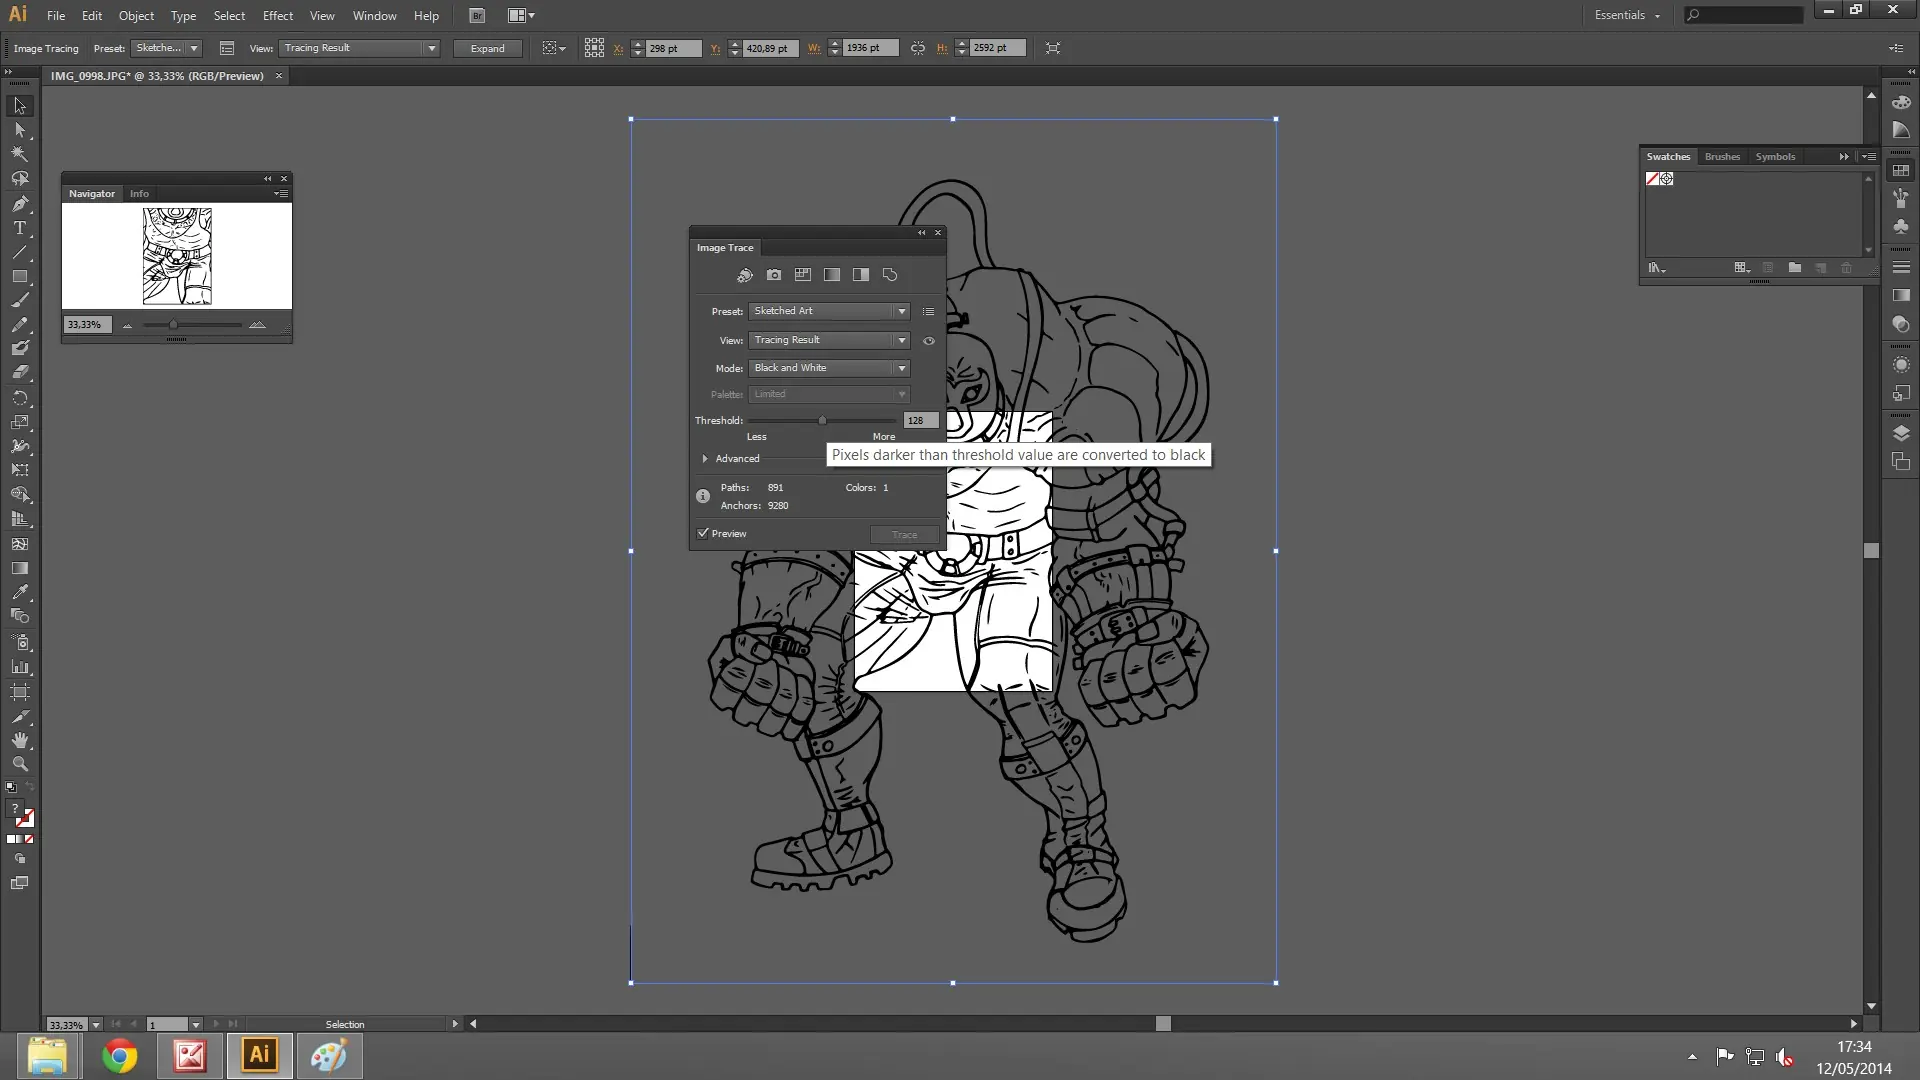This screenshot has height=1080, width=1920.
Task: Click Grayscale icon in Image Trace panel
Action: (x=831, y=275)
